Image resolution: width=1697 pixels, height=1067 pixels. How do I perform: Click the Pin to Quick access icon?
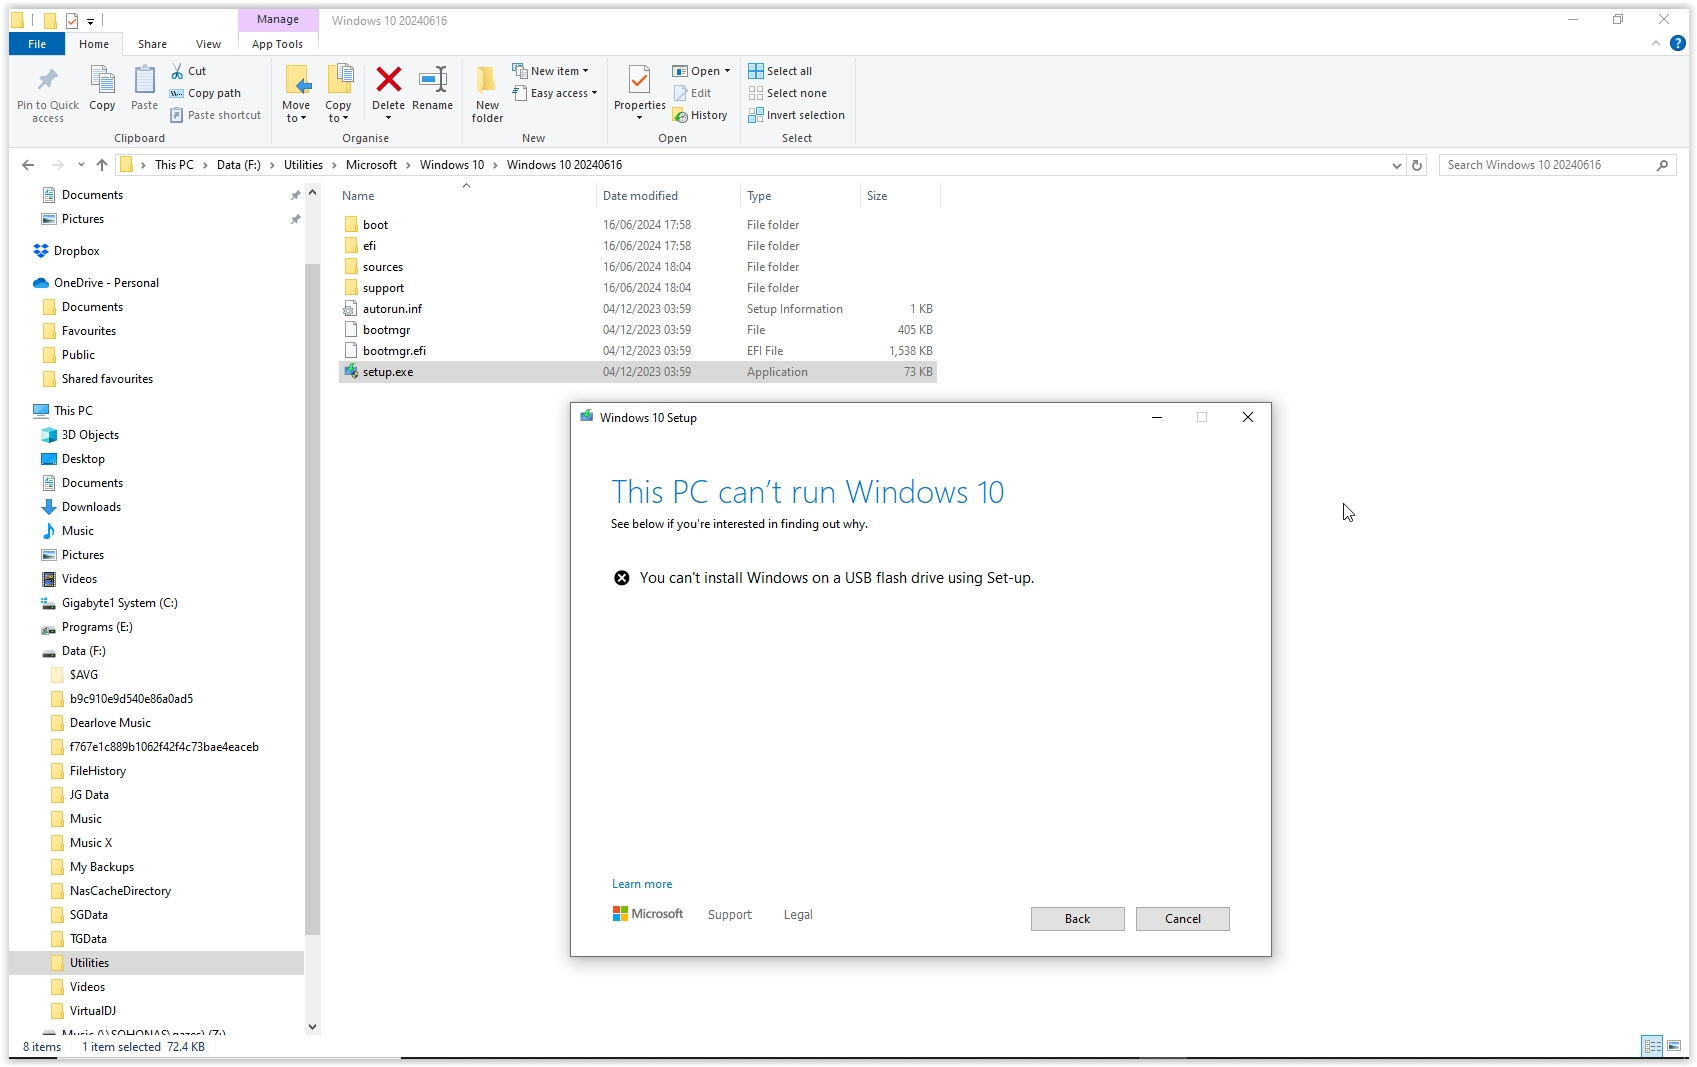click(47, 80)
